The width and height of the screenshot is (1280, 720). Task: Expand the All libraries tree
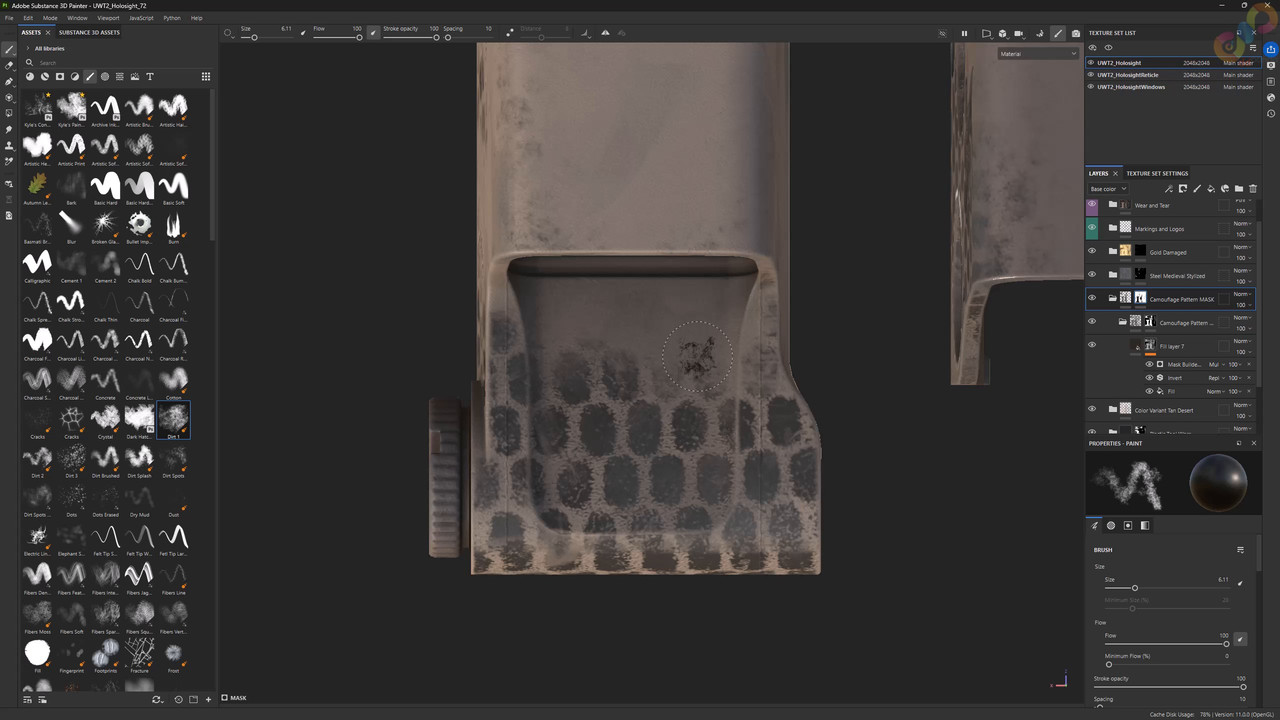pos(28,48)
